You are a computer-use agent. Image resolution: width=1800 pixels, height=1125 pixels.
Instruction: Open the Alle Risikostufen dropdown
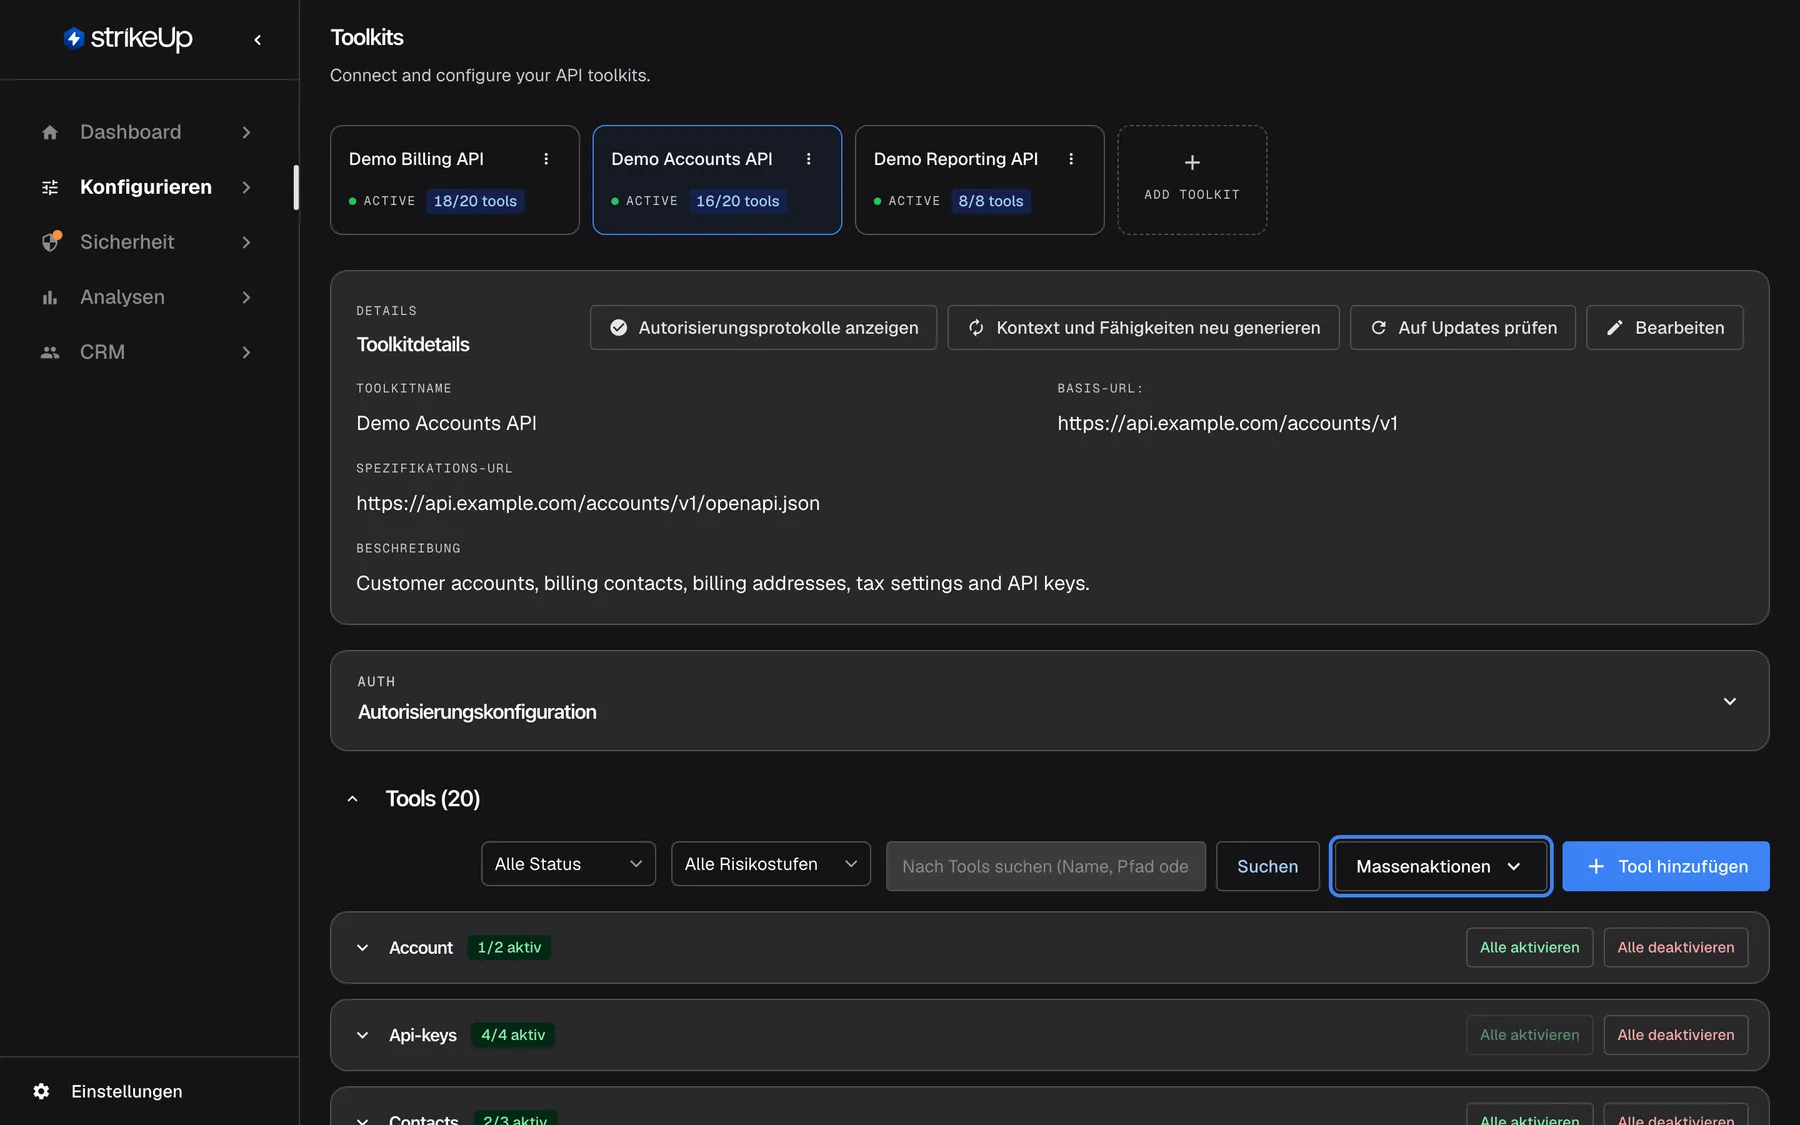point(771,864)
